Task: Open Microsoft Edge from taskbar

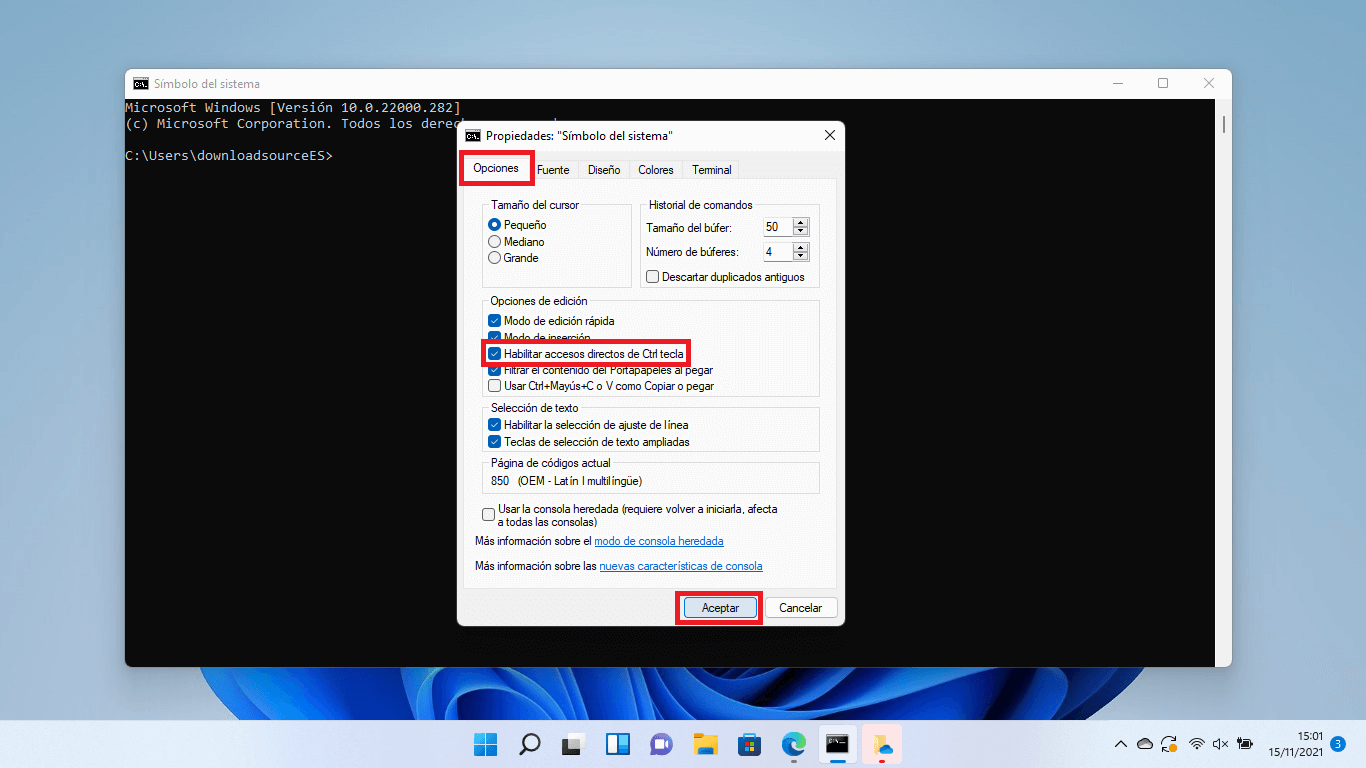Action: click(x=793, y=744)
